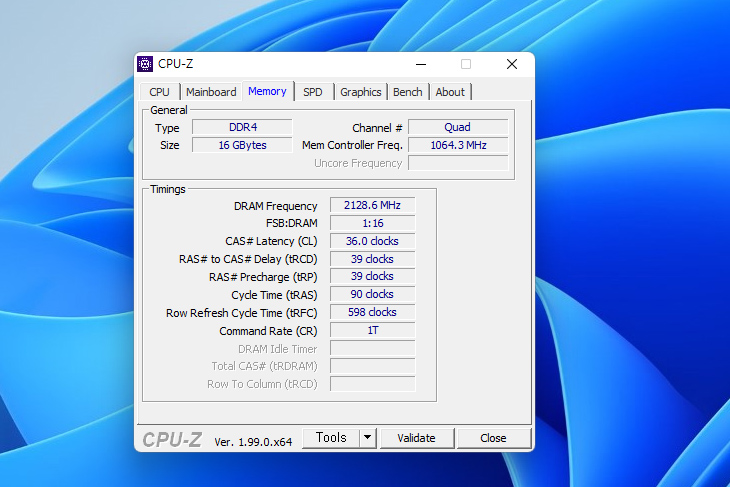730x487 pixels.
Task: Click the CPU-Z window title text
Action: 176,64
